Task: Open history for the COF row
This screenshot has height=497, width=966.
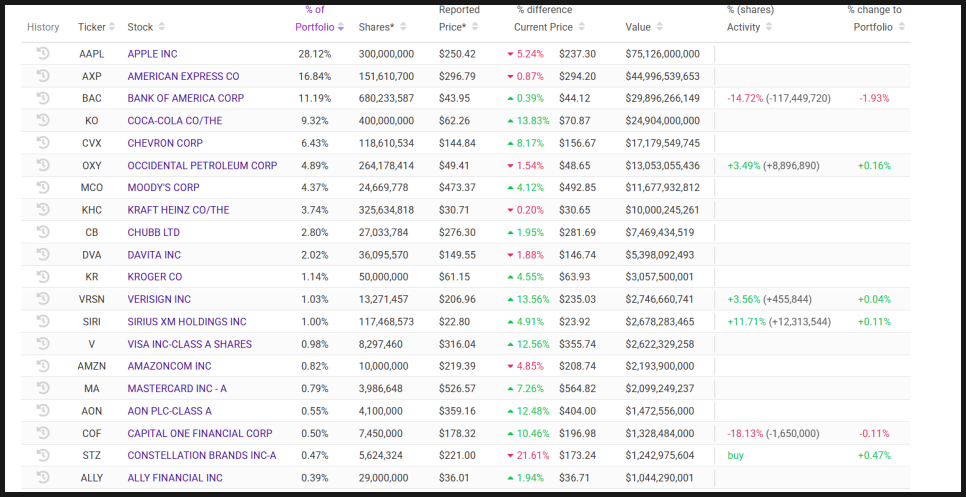Action: coord(43,433)
